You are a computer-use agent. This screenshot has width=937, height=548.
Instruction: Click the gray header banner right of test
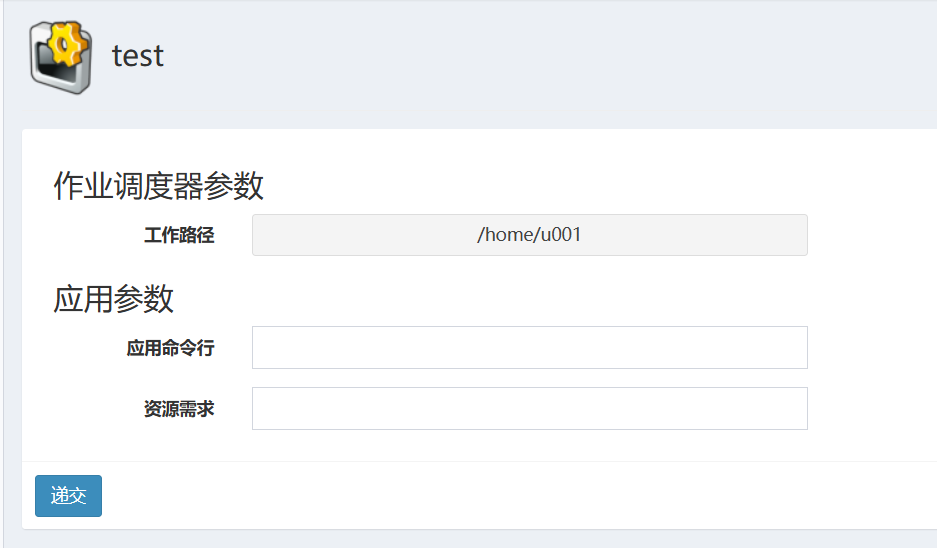tap(550, 58)
